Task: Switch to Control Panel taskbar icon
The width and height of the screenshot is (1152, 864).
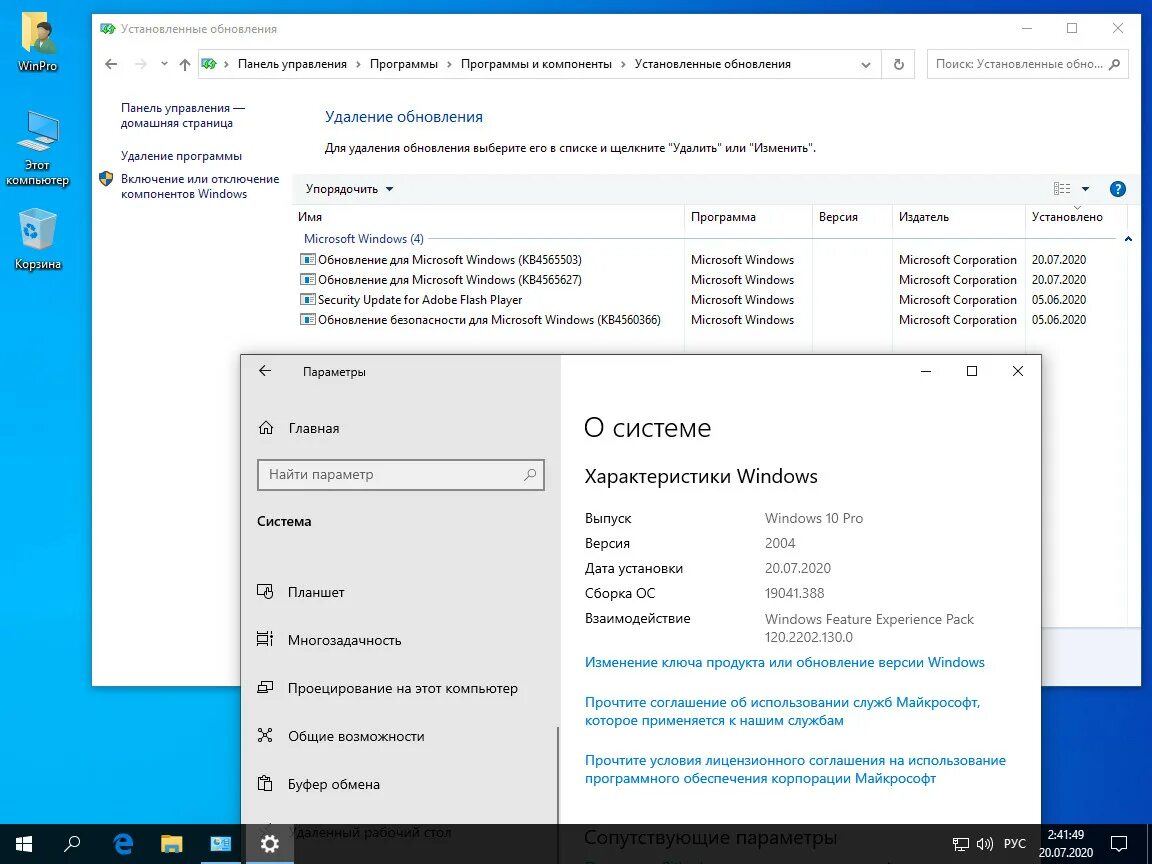Action: 220,843
